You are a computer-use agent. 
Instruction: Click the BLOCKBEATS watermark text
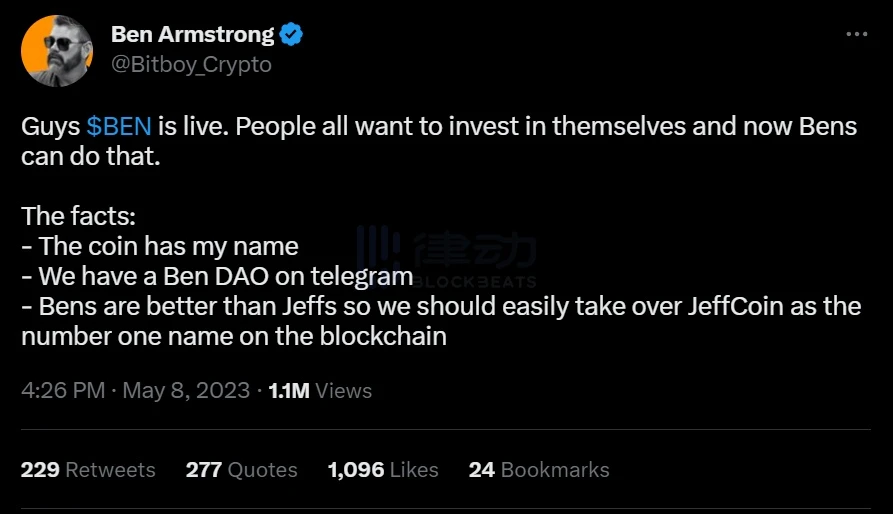pos(474,282)
